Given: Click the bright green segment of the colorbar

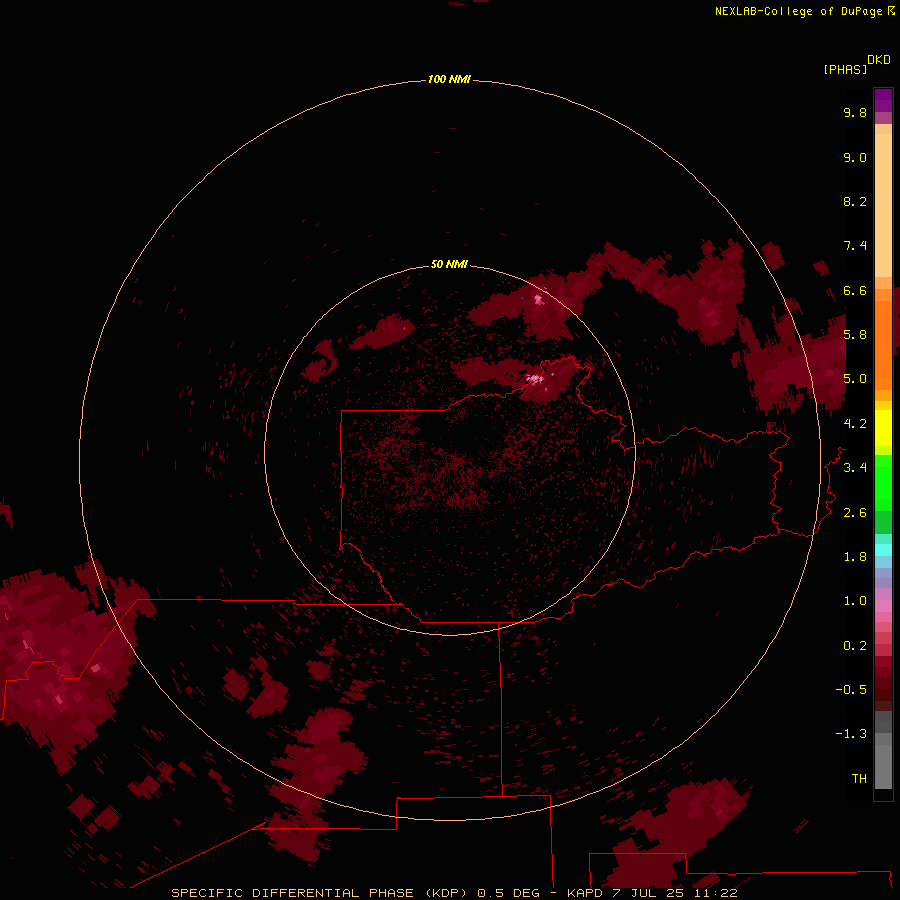Looking at the screenshot, I should [883, 482].
